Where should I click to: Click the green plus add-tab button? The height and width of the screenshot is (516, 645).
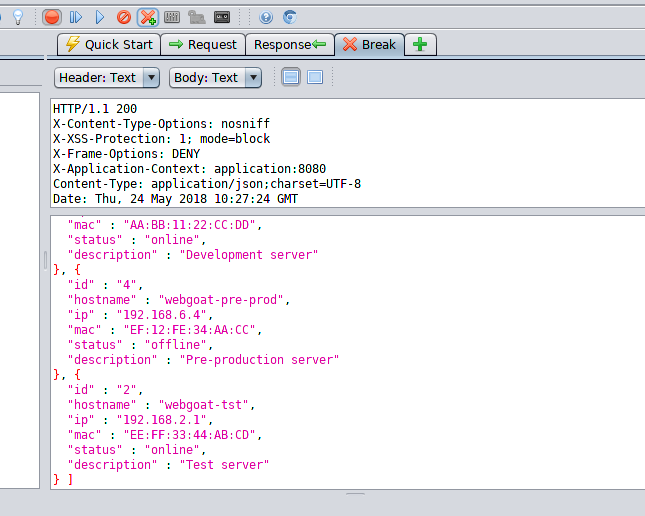click(420, 44)
